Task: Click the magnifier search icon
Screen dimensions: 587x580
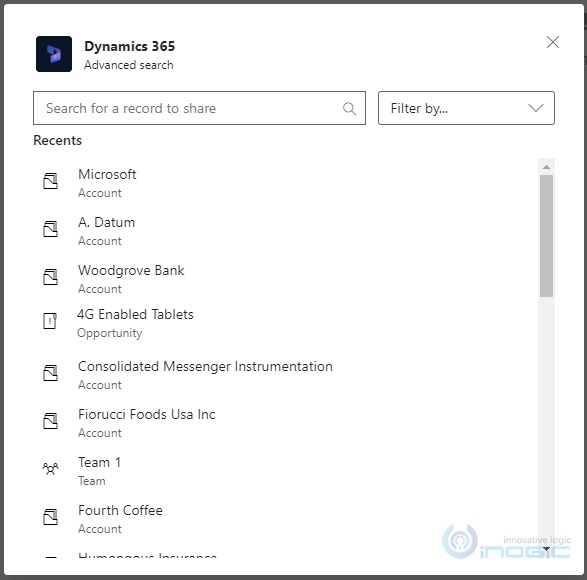Action: [349, 109]
